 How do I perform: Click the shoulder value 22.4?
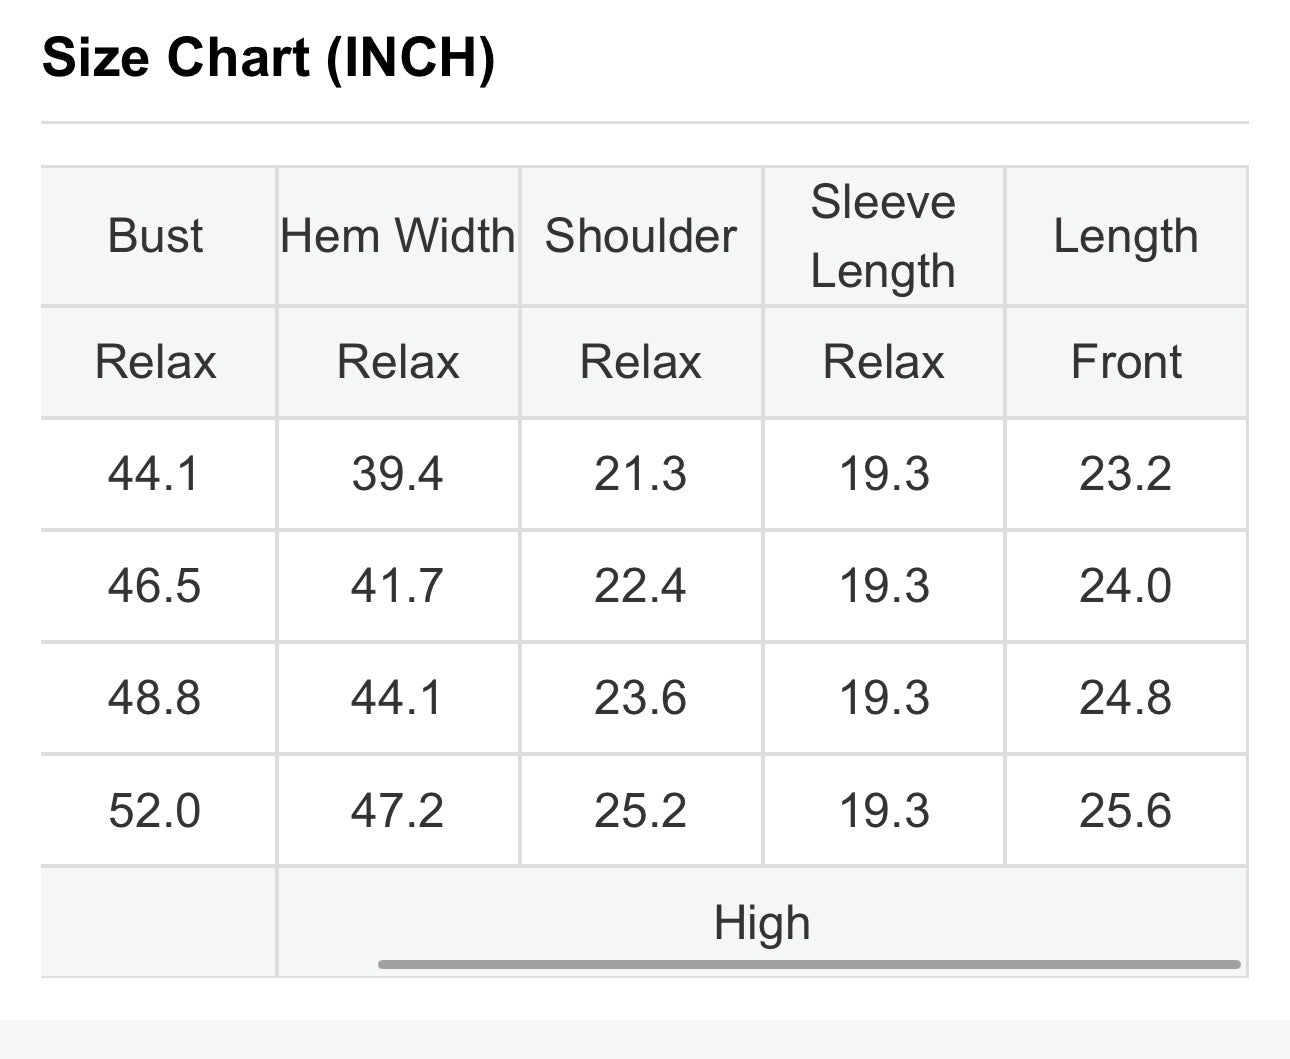tap(640, 585)
